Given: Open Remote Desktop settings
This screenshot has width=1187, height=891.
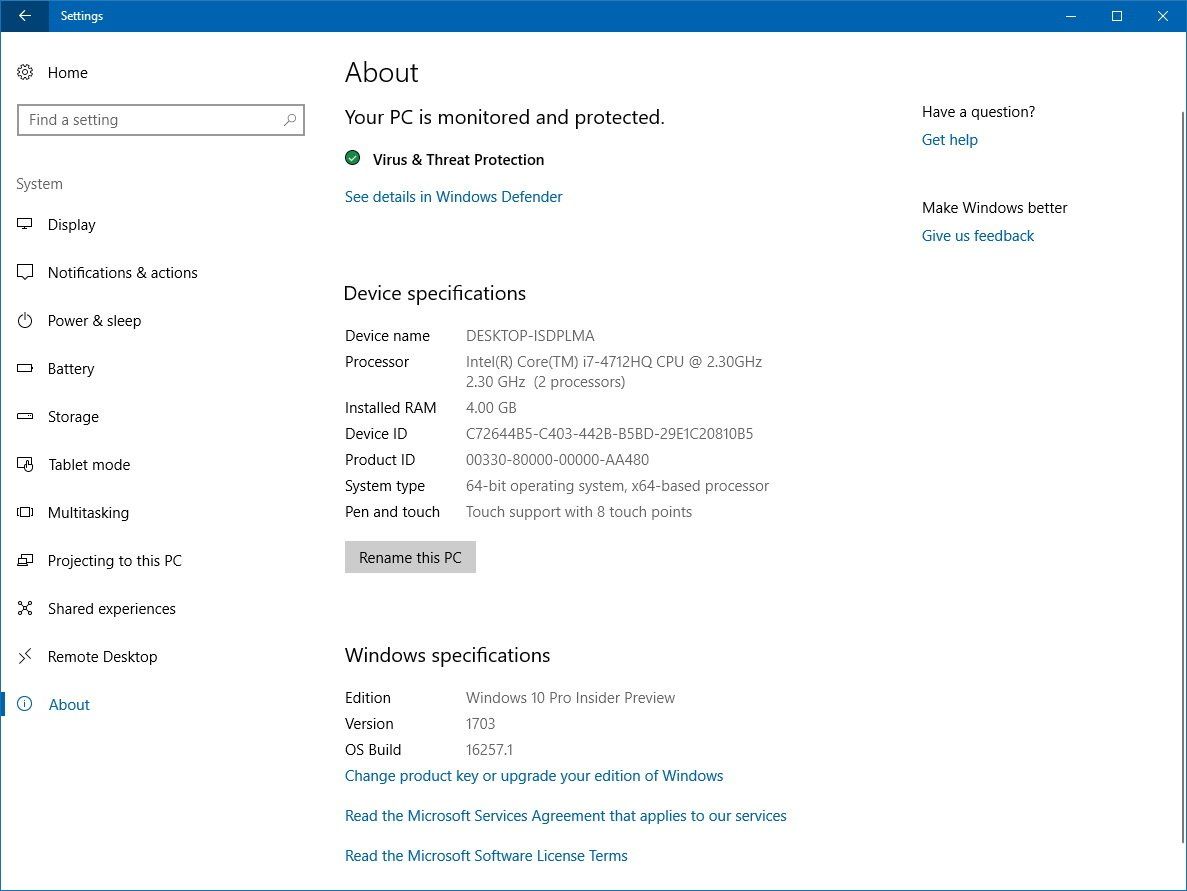Looking at the screenshot, I should tap(24, 656).
